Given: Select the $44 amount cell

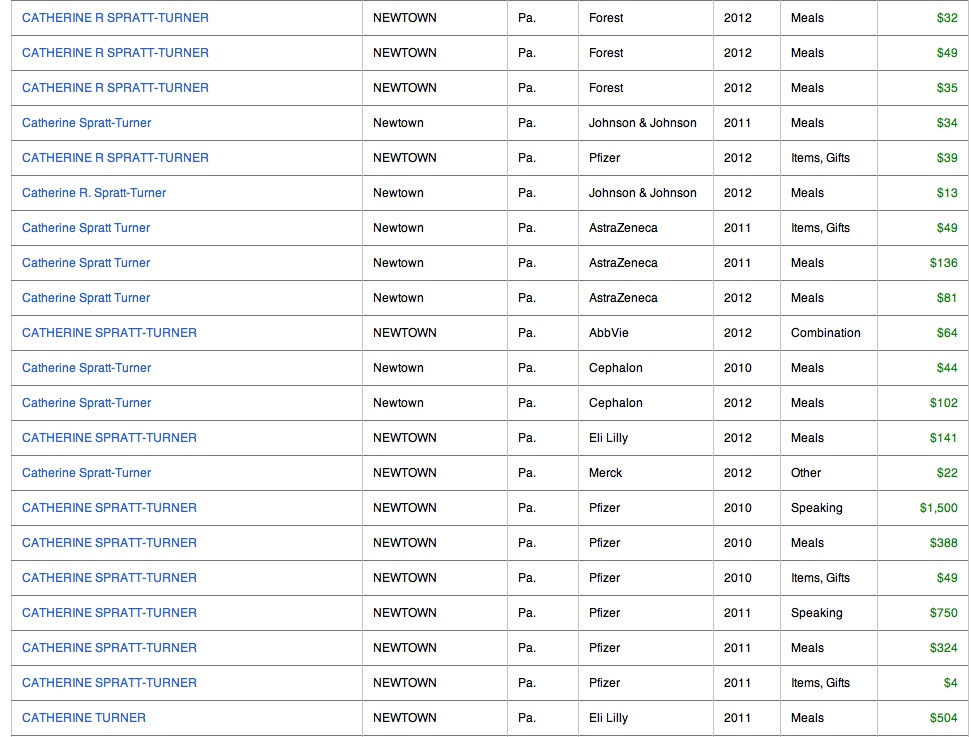Looking at the screenshot, I should pyautogui.click(x=922, y=368).
